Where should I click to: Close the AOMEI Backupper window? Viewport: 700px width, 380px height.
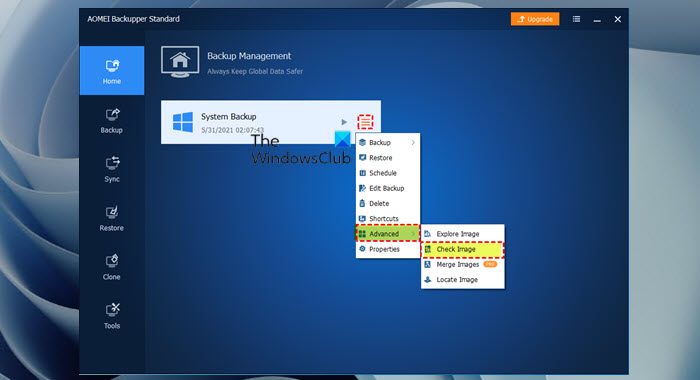point(617,19)
